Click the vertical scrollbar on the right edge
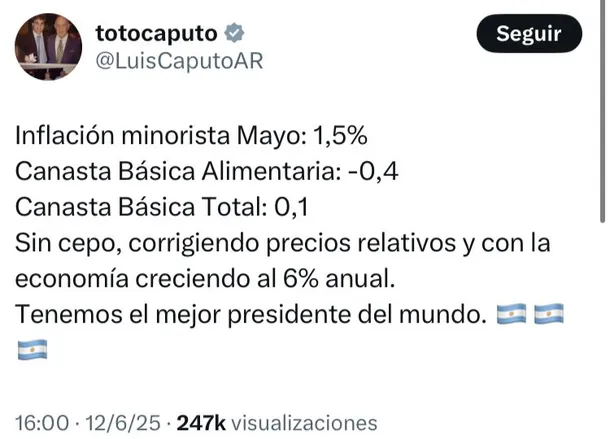This screenshot has height=439, width=610. coord(602,110)
